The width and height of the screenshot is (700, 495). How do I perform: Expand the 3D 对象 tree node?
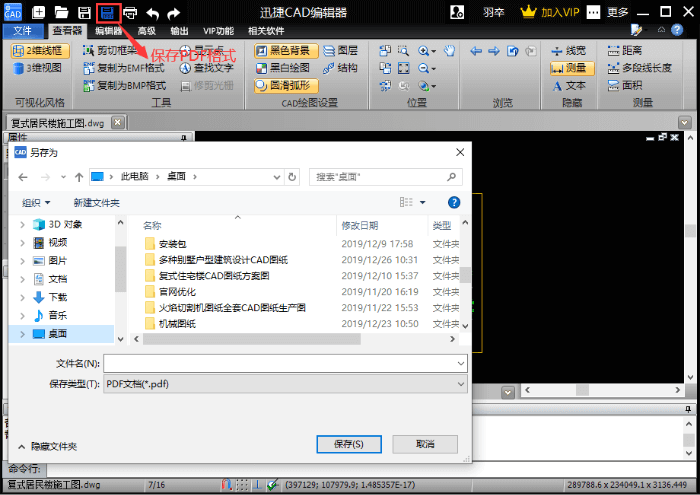click(22, 225)
